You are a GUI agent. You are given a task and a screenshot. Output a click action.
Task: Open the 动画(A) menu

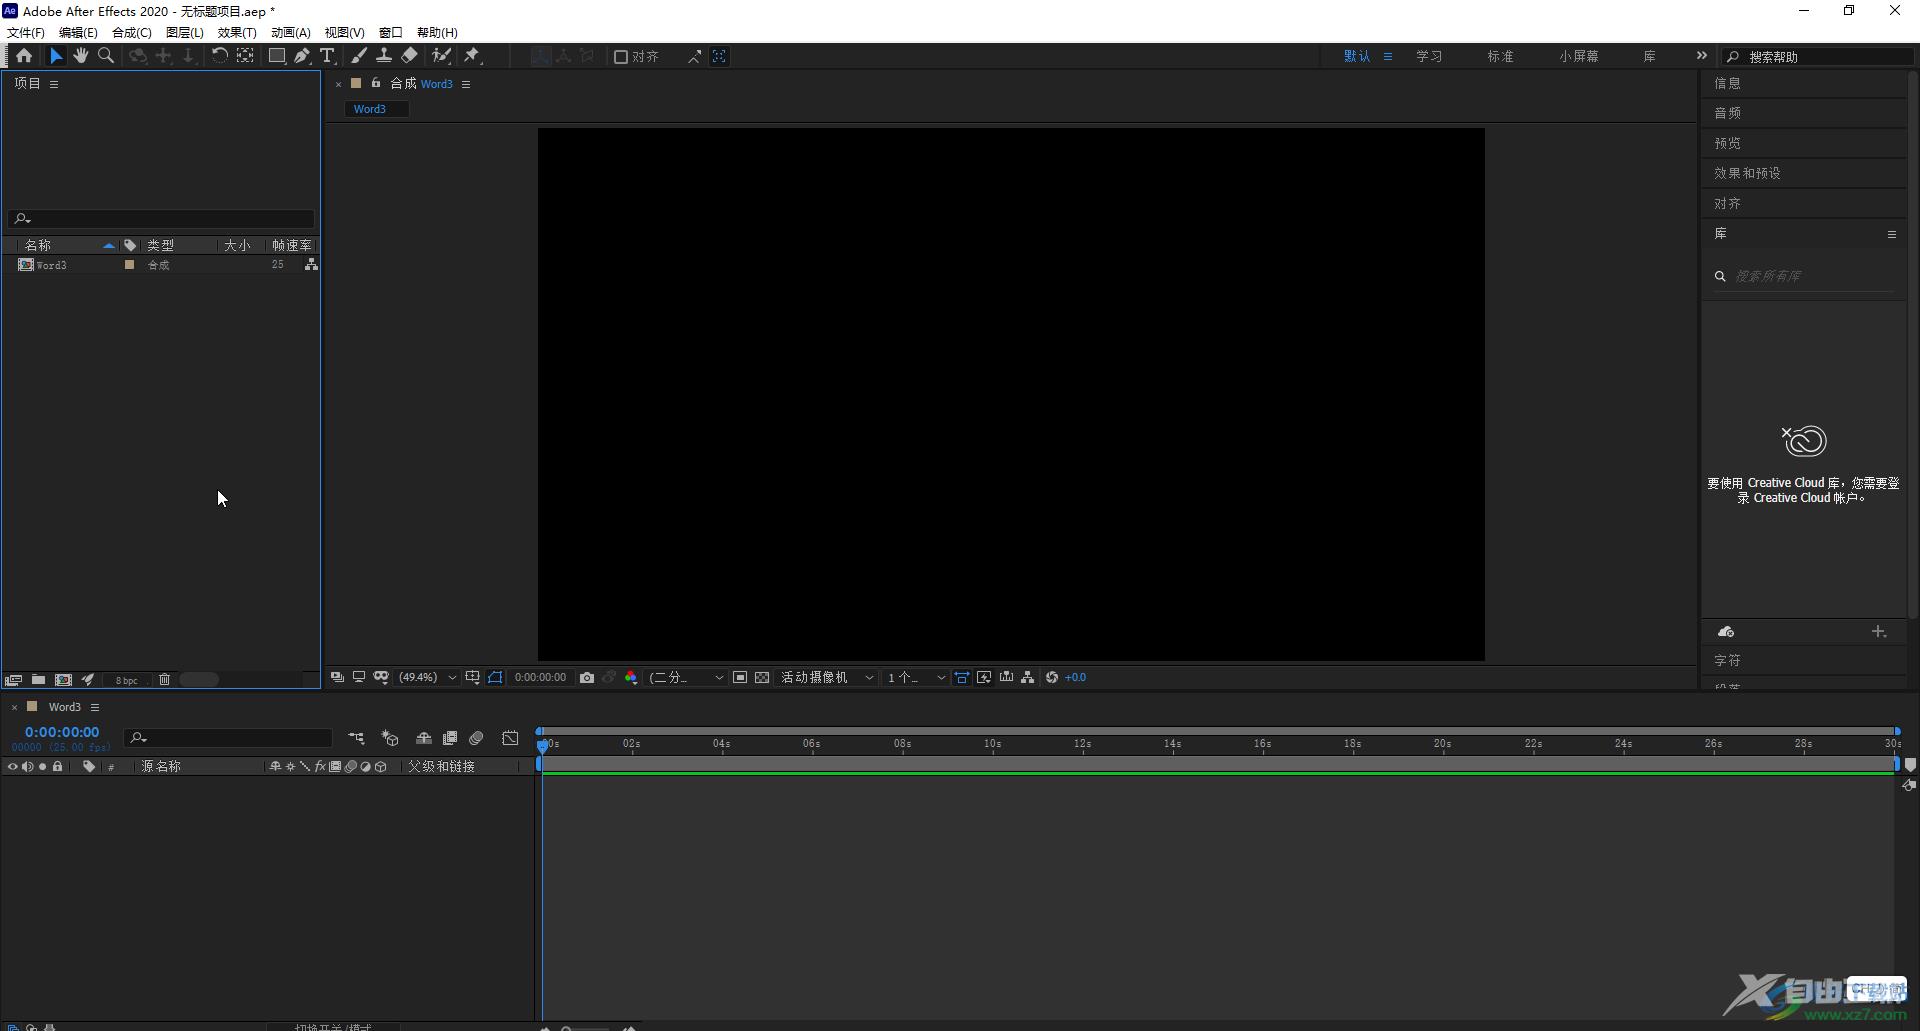[x=290, y=33]
